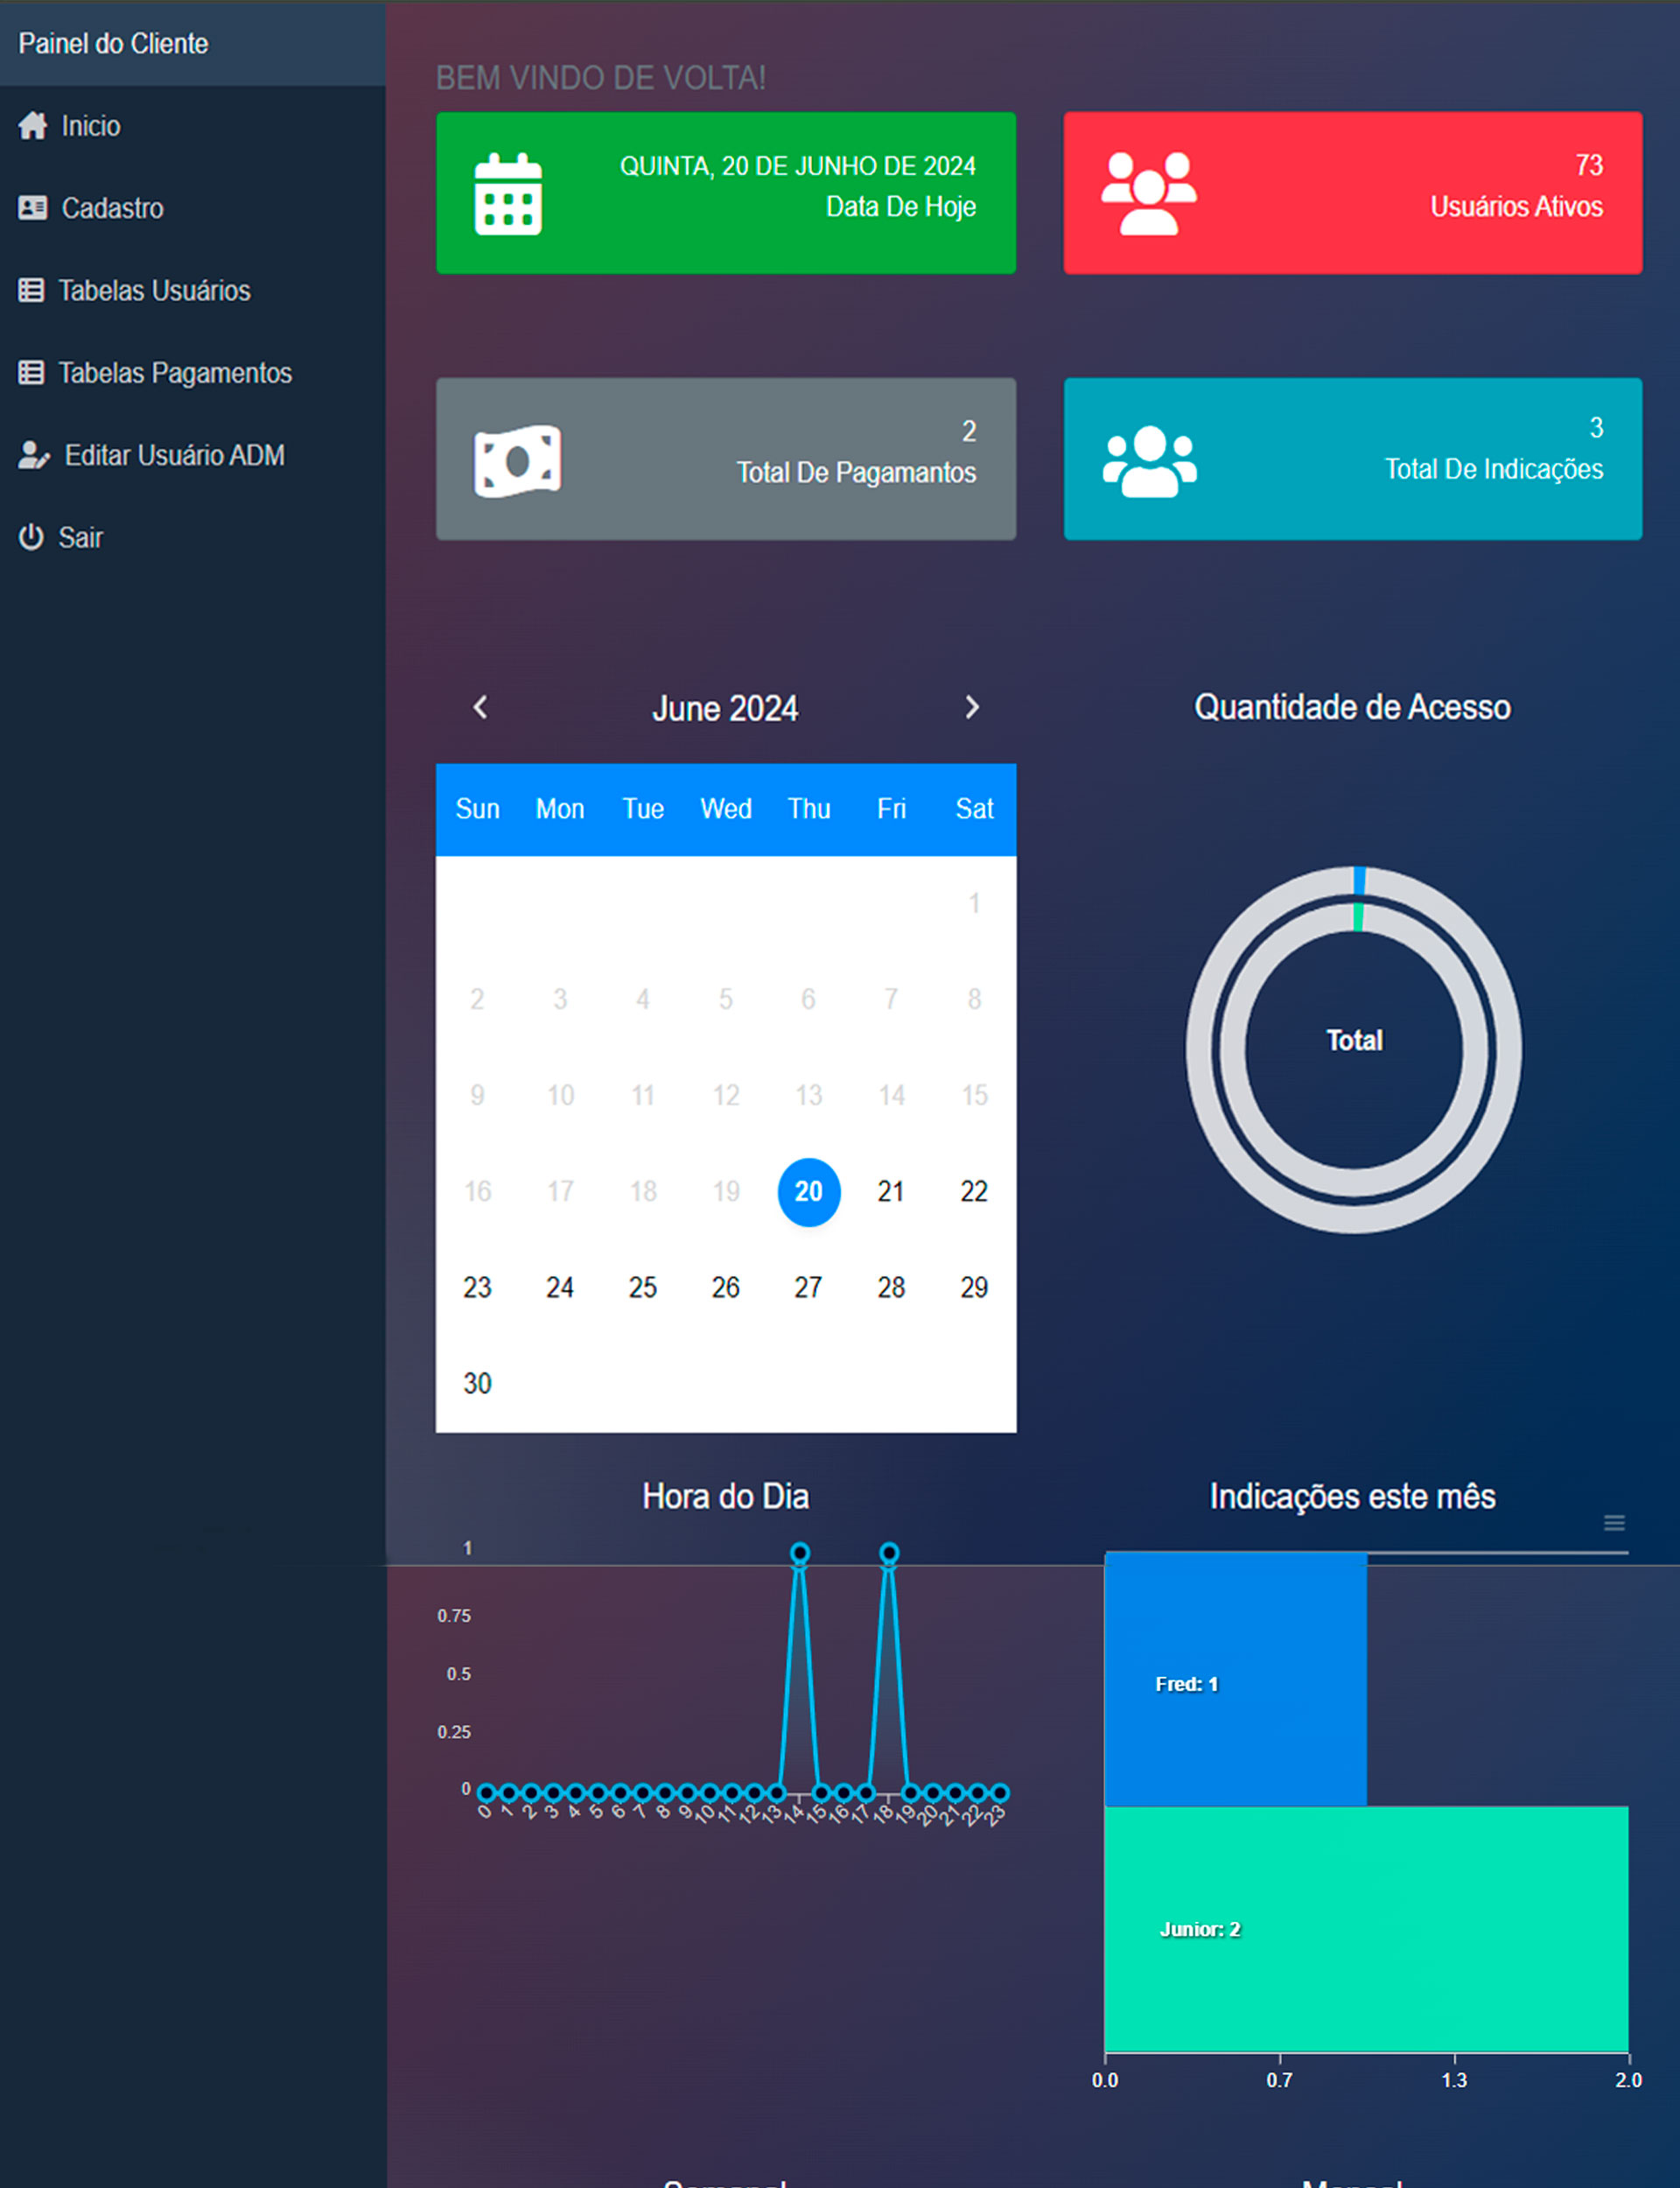Click the calendar icon on the green card
This screenshot has width=1680, height=2188.
(x=508, y=195)
